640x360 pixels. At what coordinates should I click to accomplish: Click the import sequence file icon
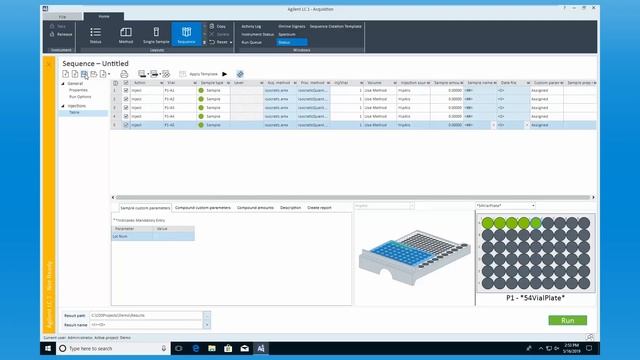[x=103, y=74]
